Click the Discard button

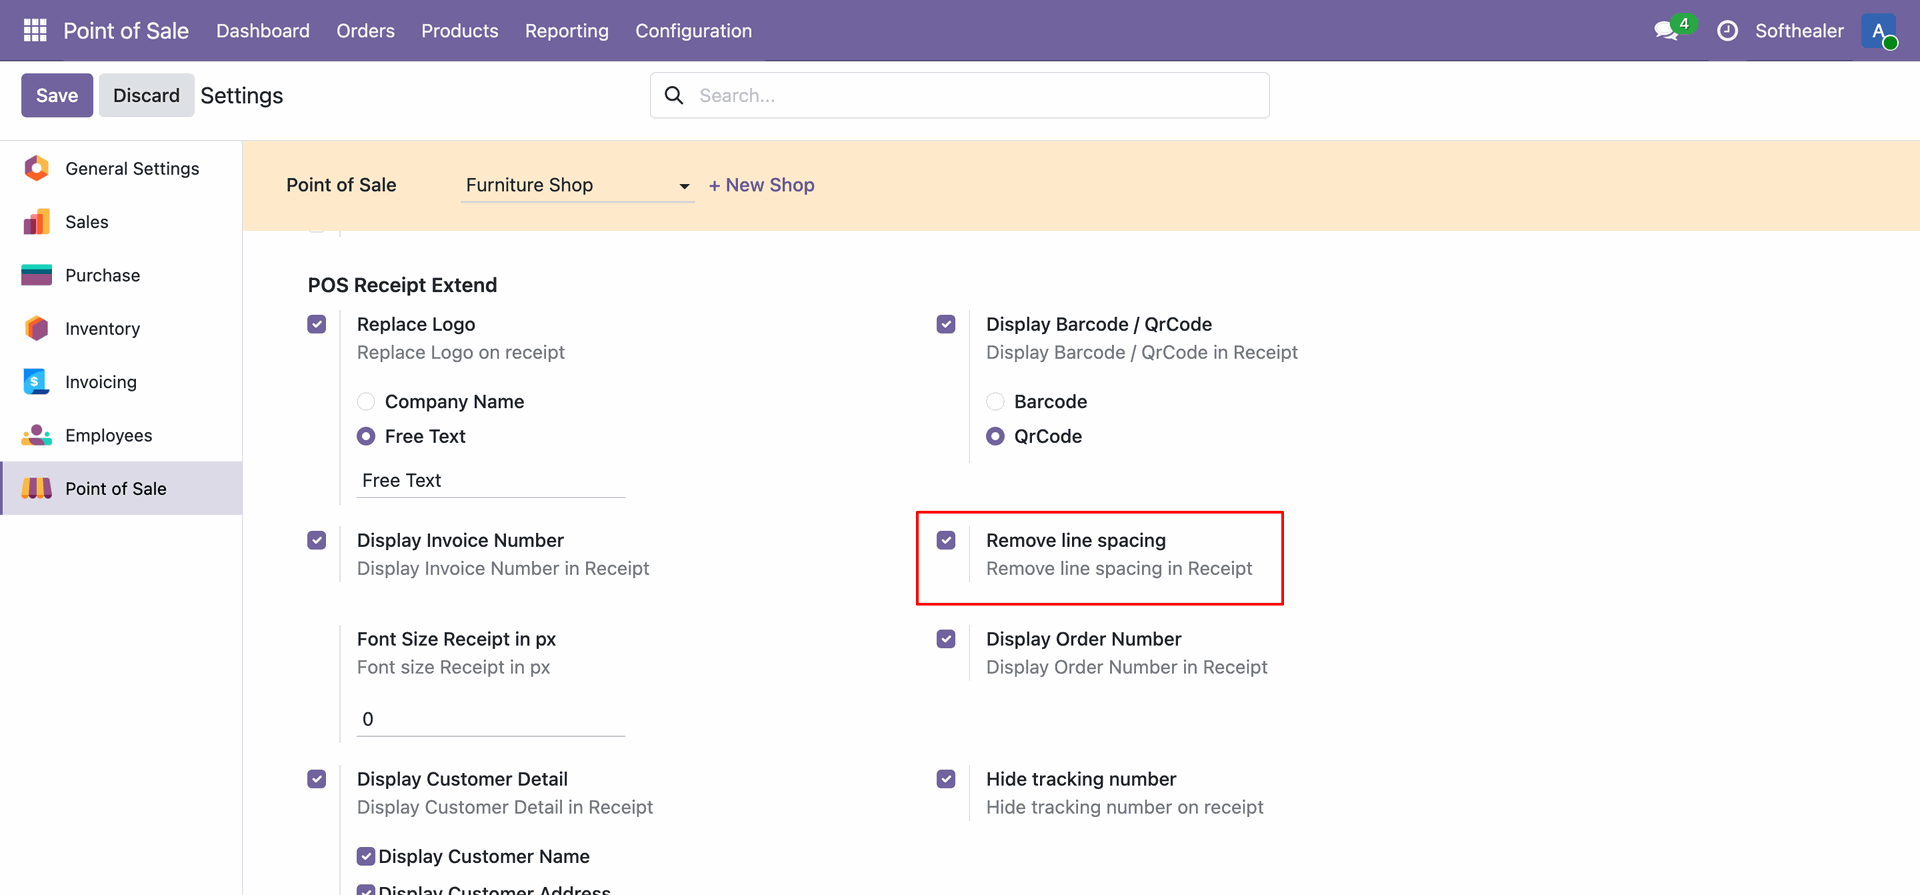tap(146, 95)
